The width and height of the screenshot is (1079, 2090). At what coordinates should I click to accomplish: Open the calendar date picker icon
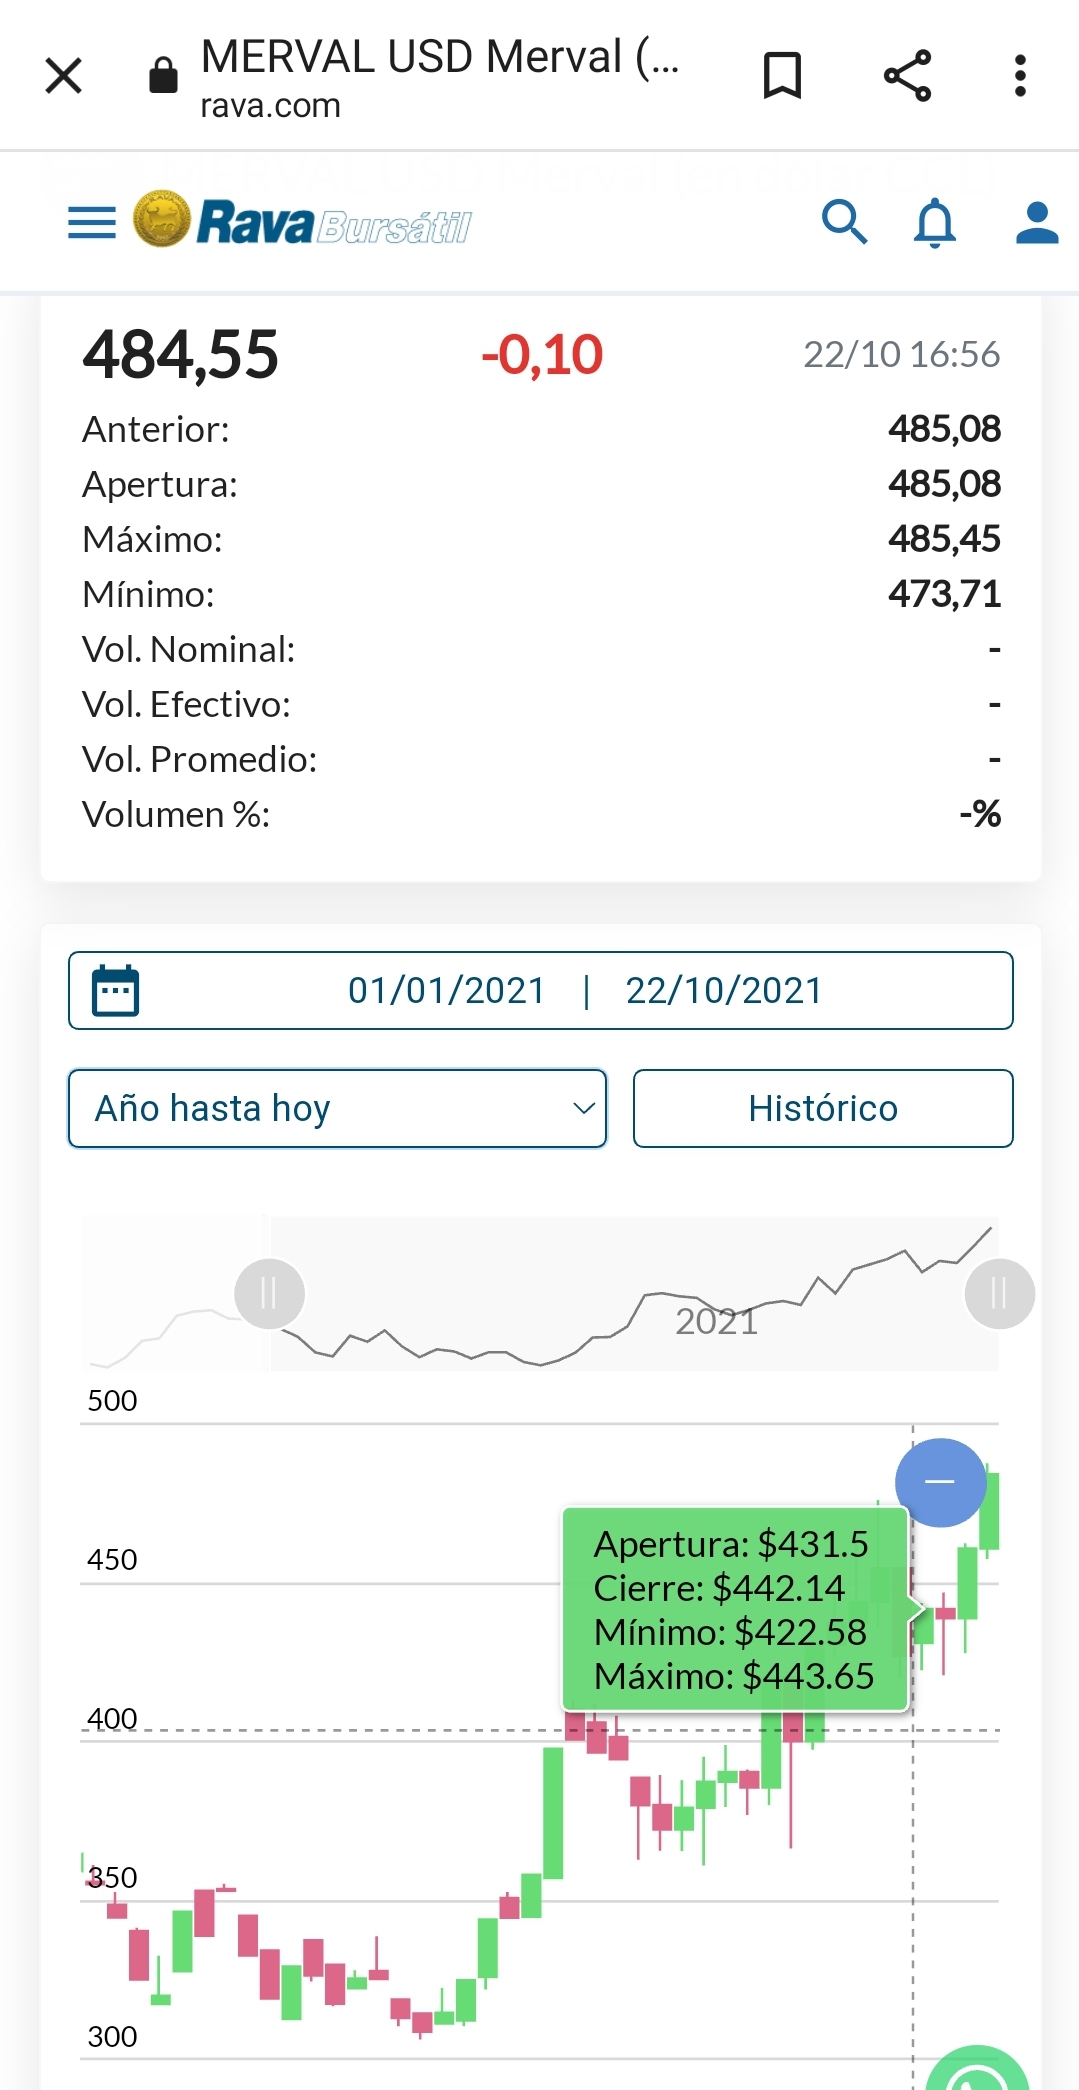(115, 991)
